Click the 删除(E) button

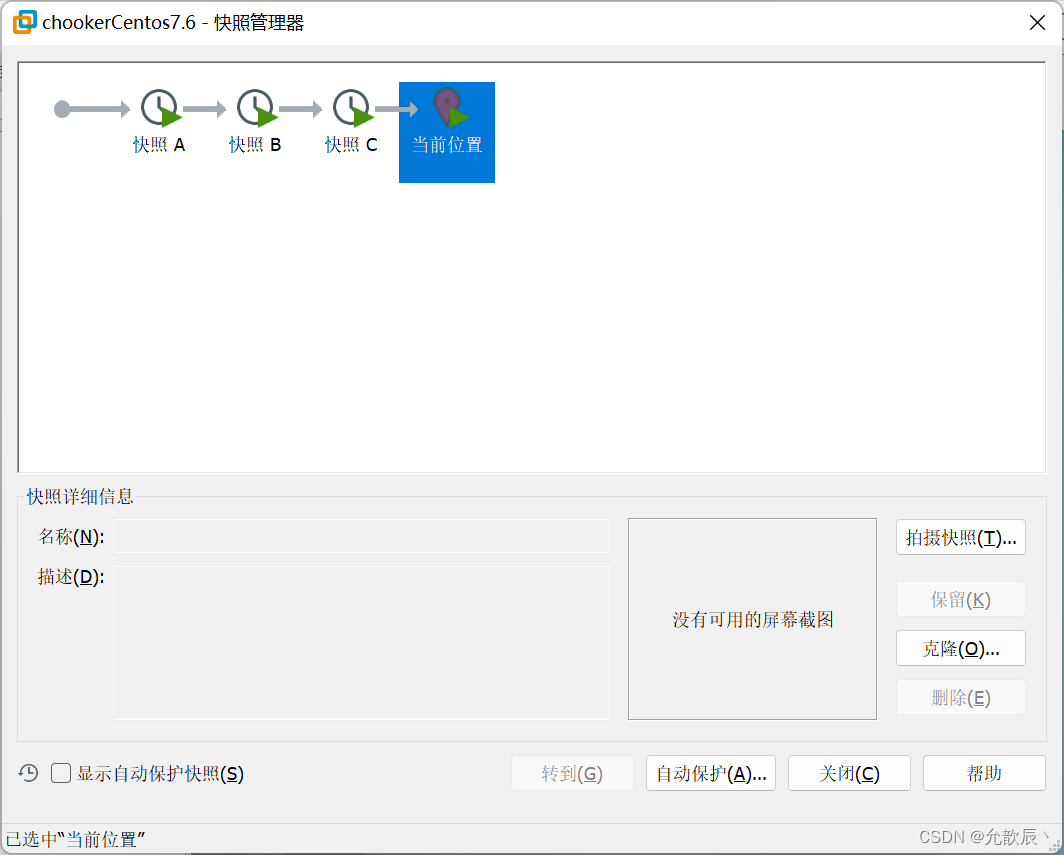tap(960, 697)
